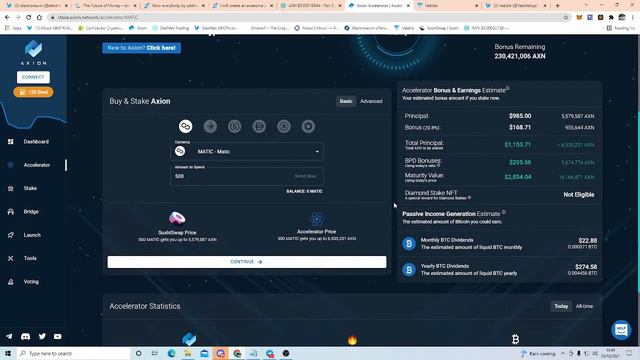
Task: Select the sixth currency icon in the row
Action: (x=308, y=127)
